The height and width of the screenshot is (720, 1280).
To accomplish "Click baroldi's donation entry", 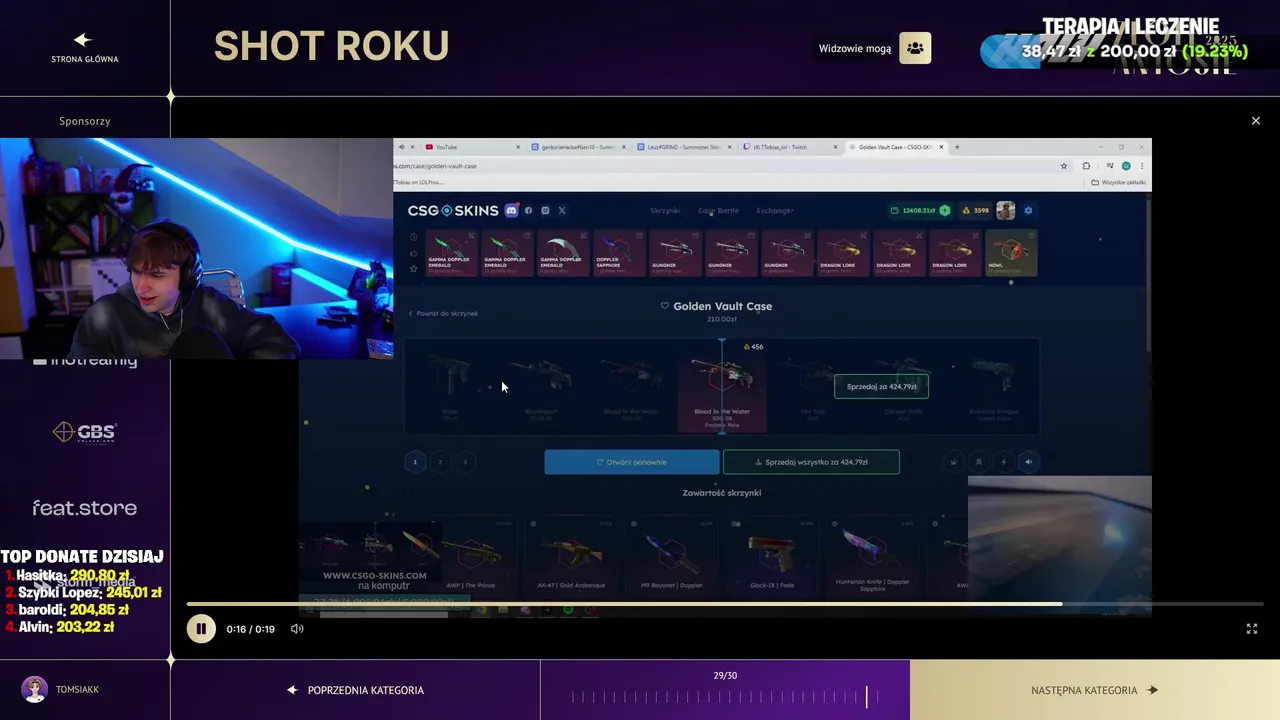I will coord(67,609).
